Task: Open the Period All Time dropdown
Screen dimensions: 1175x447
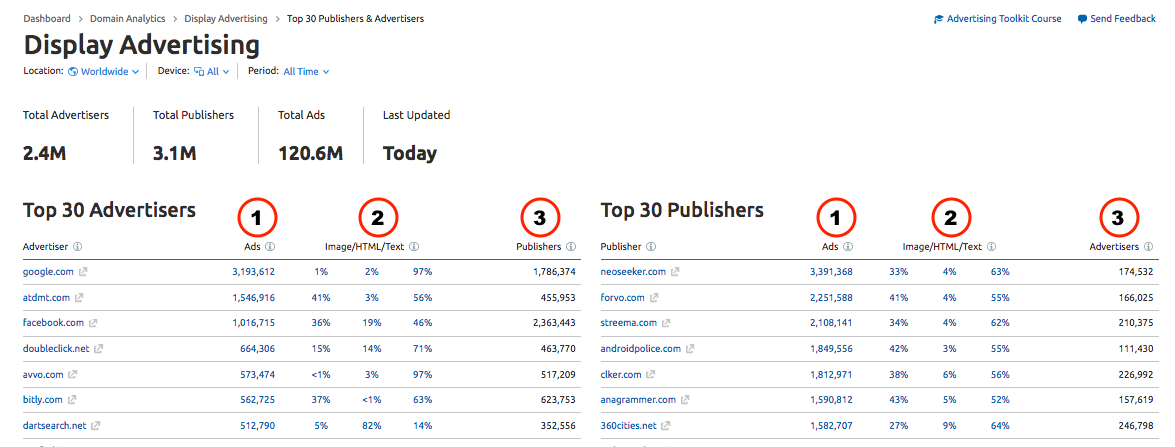Action: [306, 72]
